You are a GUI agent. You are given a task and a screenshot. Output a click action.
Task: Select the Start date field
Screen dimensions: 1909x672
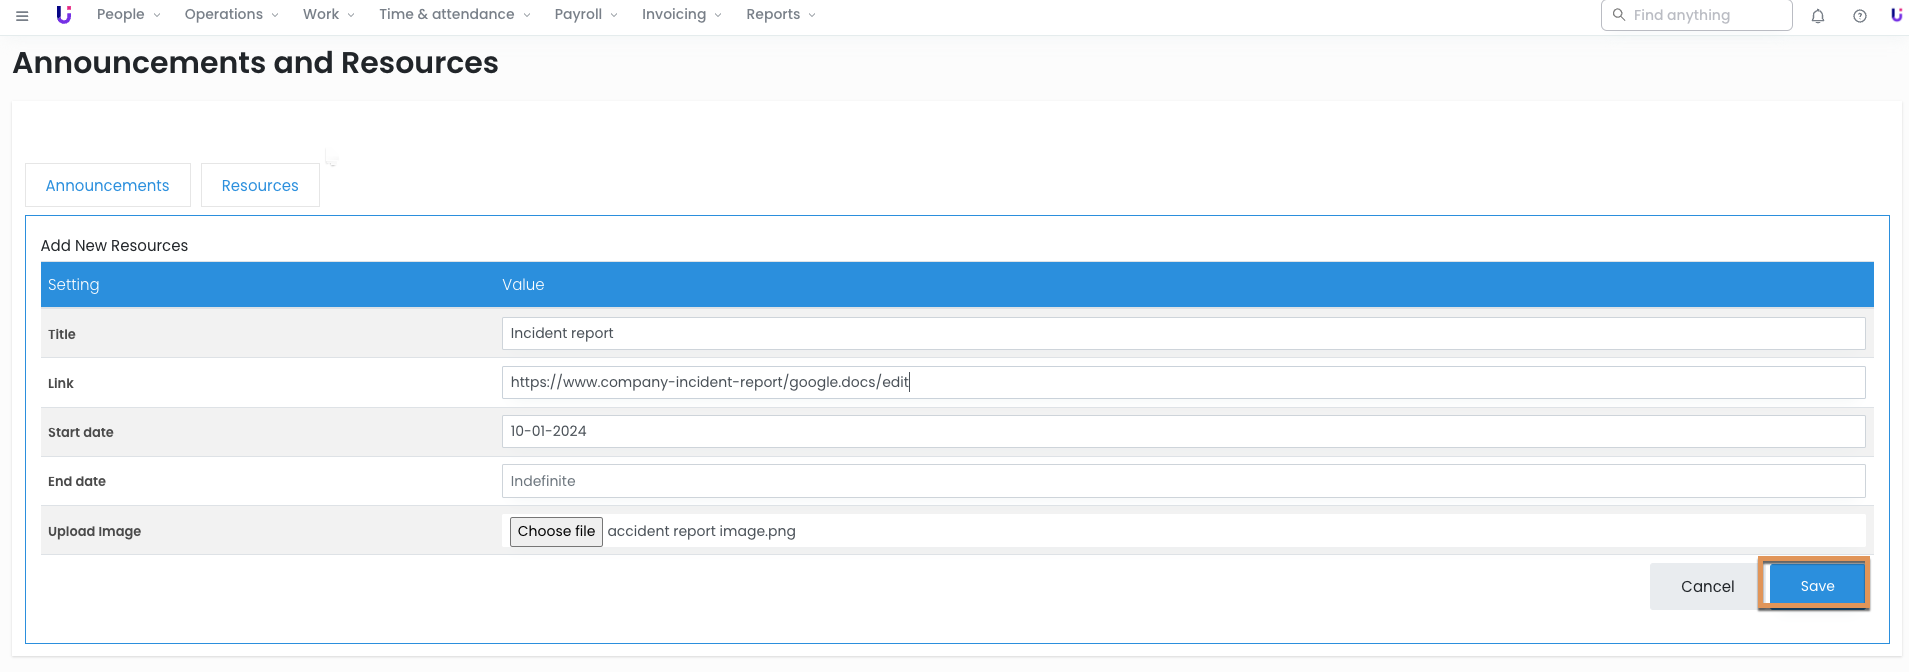(x=1183, y=432)
